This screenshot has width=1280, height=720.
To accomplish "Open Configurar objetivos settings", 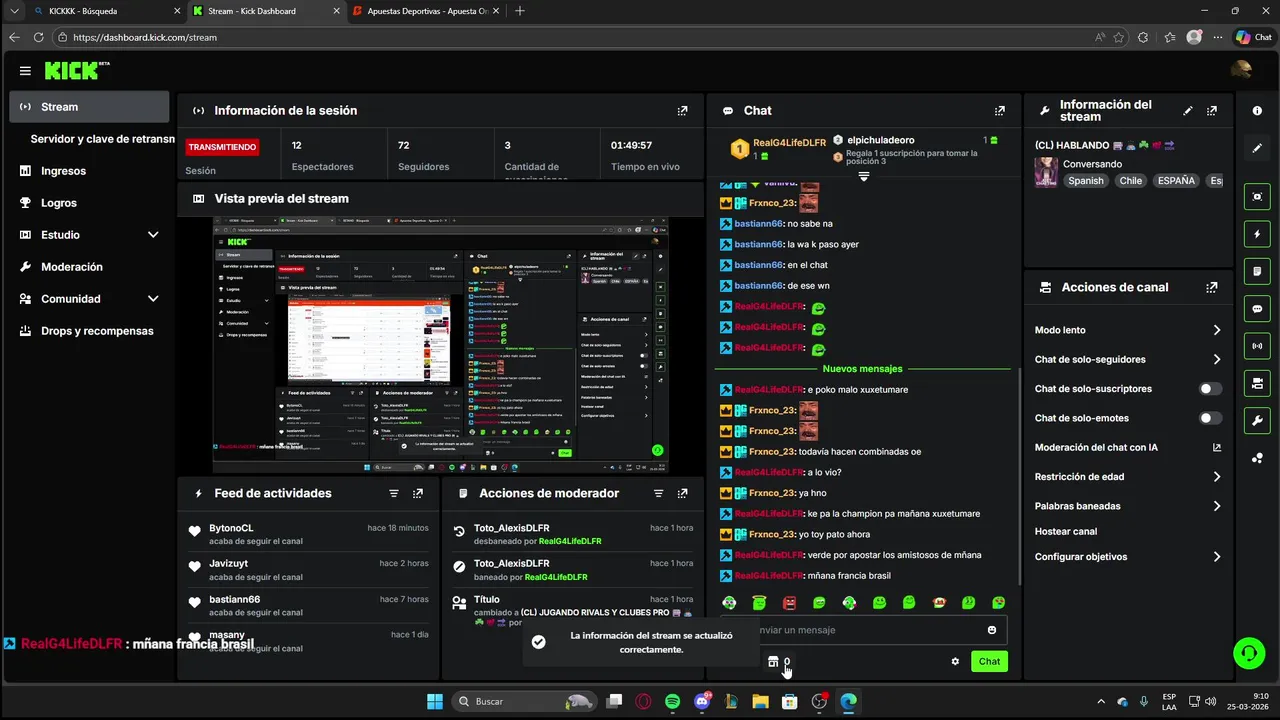I will point(1128,557).
